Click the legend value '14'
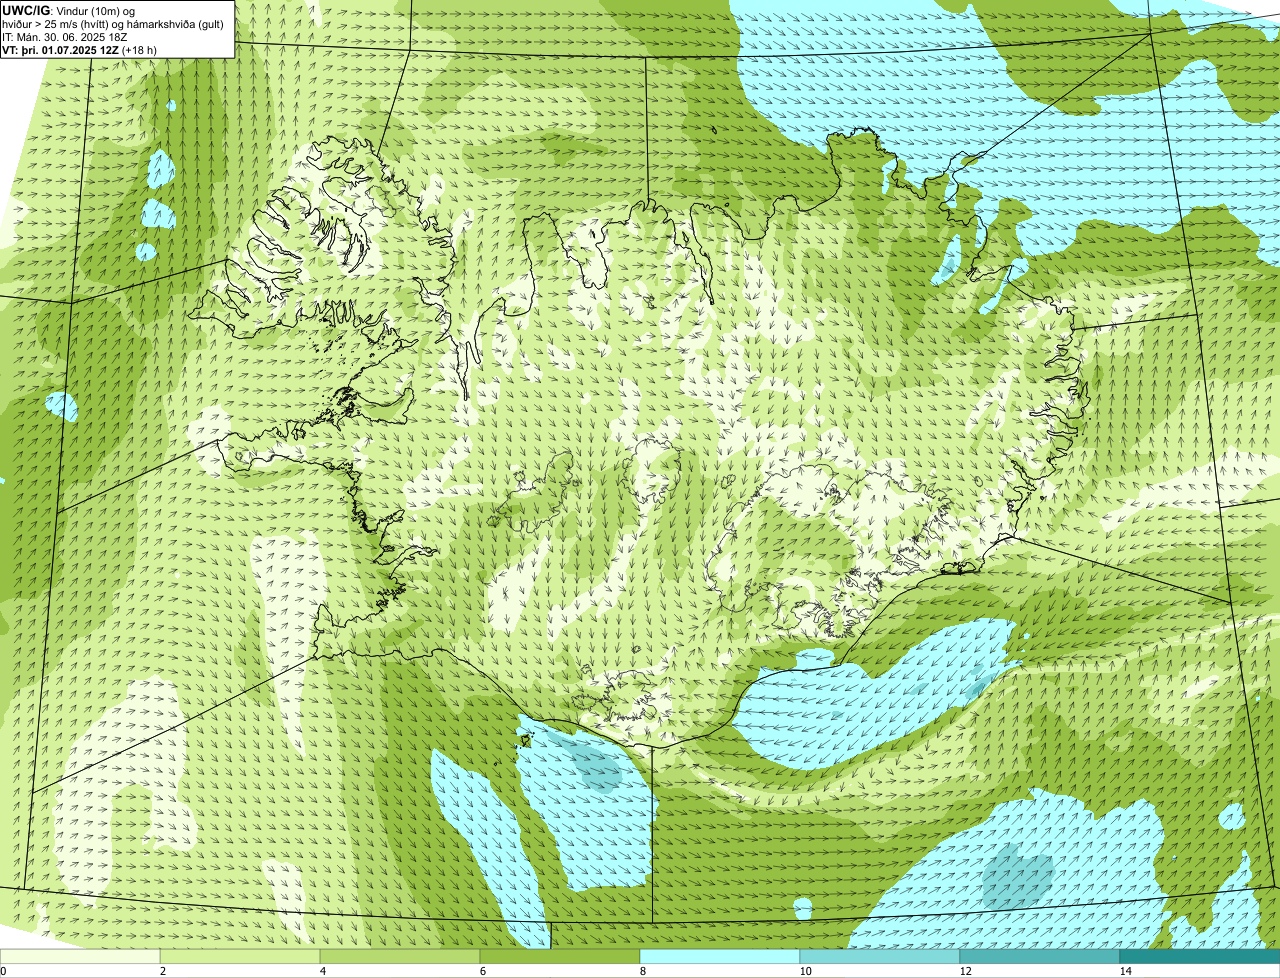 [1125, 971]
